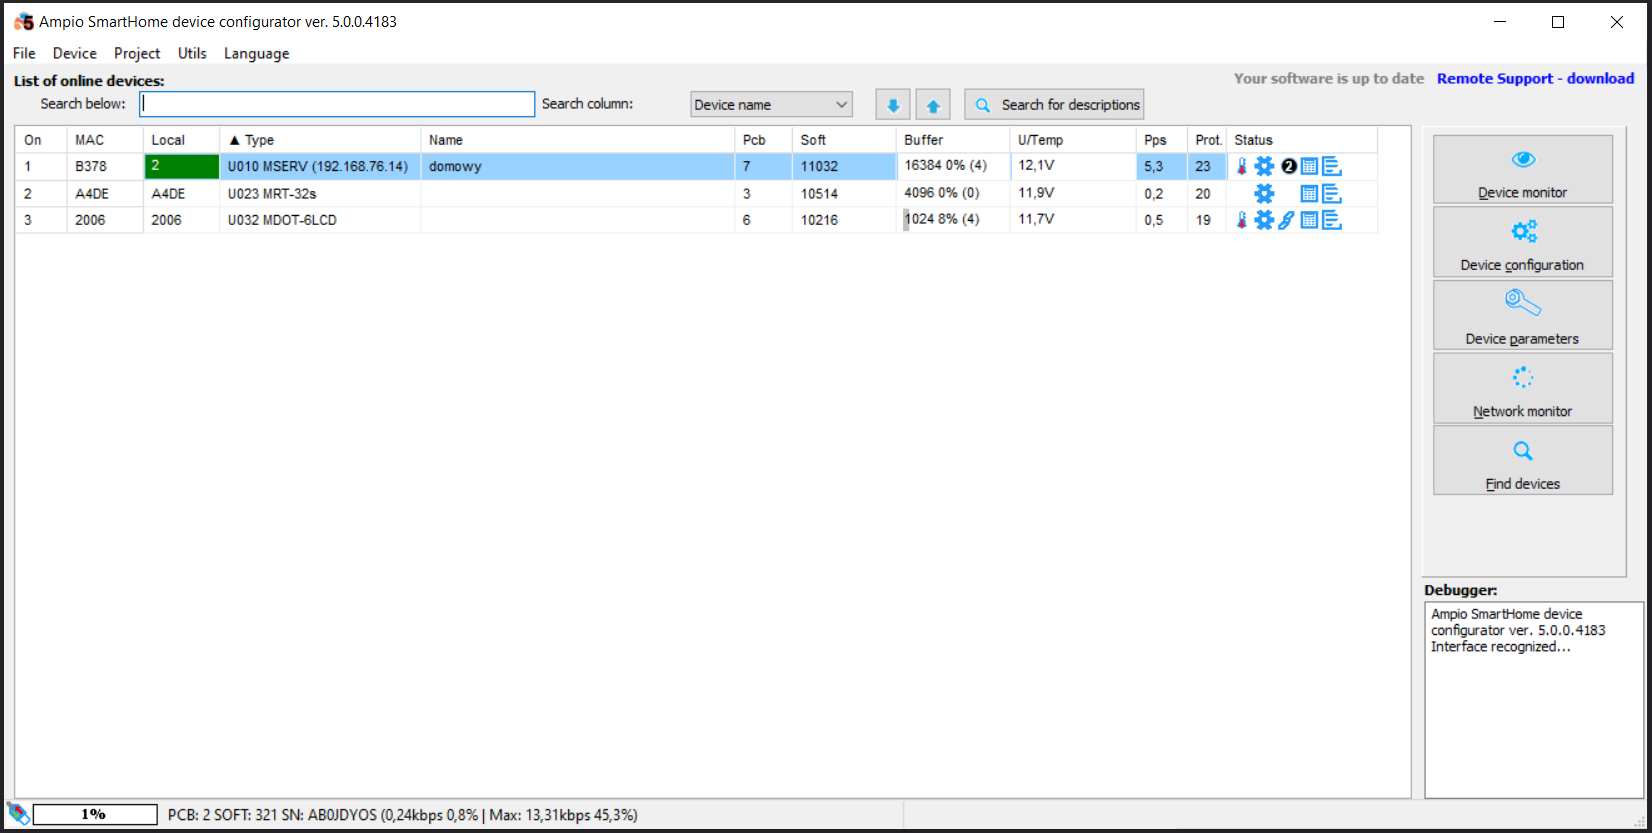
Task: Open Device parameters
Action: pyautogui.click(x=1523, y=315)
